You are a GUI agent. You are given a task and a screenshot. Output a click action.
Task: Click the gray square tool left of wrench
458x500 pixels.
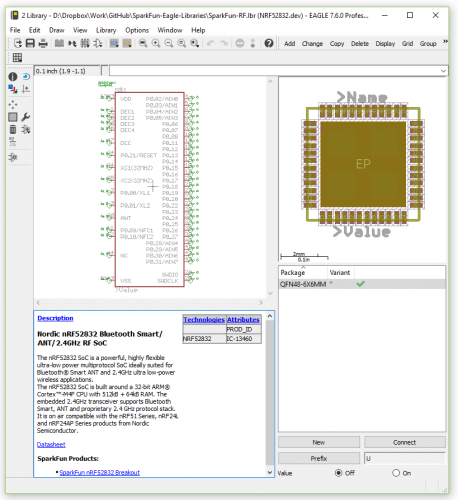click(x=13, y=117)
